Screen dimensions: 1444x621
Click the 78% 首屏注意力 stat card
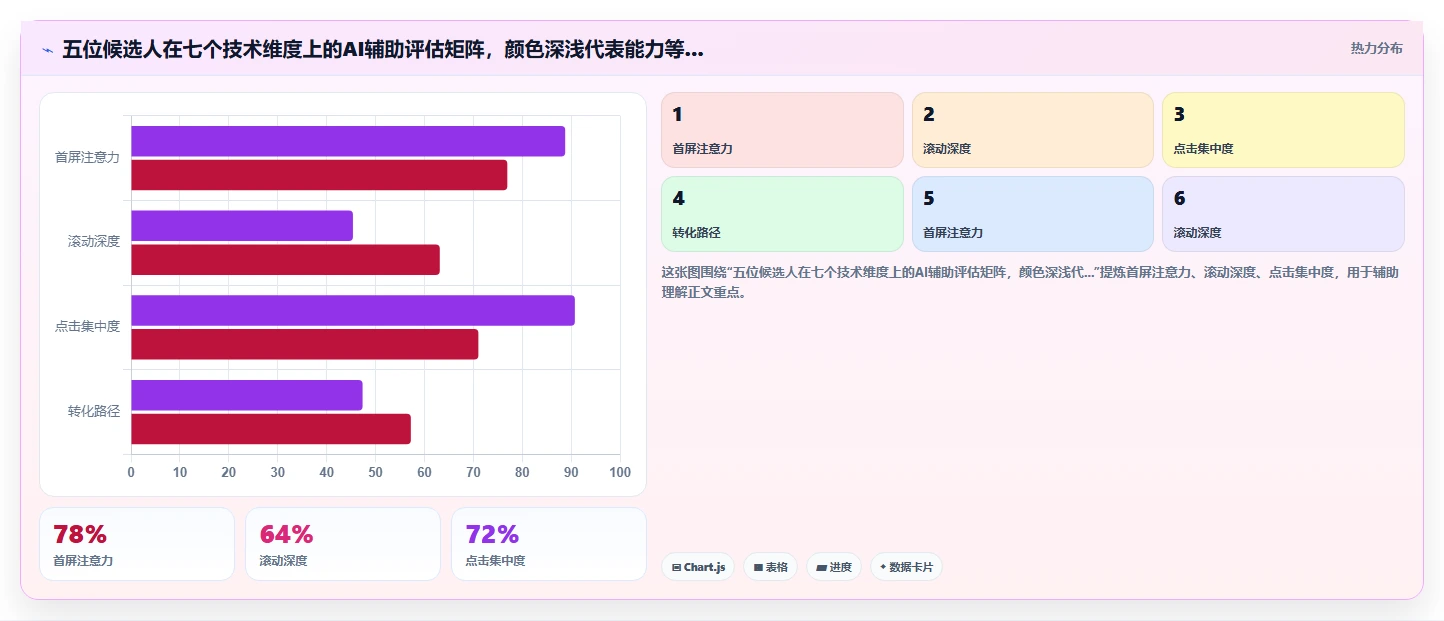pos(137,544)
